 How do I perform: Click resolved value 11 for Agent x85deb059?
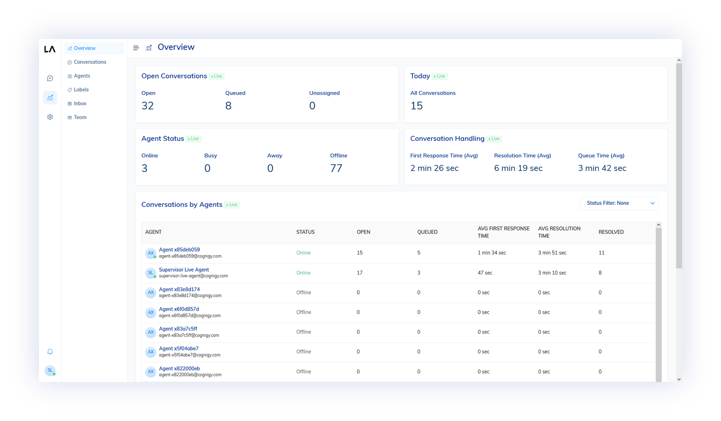pyautogui.click(x=601, y=253)
